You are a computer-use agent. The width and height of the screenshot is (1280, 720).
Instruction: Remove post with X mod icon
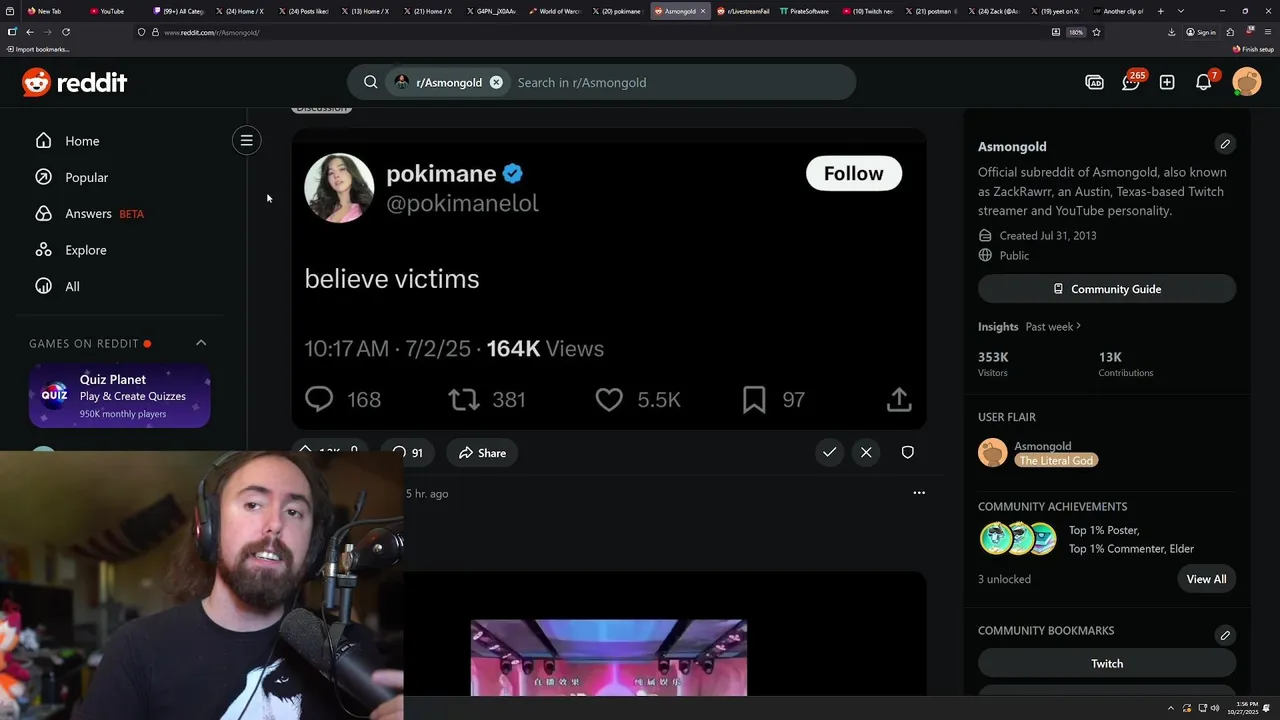(x=866, y=452)
